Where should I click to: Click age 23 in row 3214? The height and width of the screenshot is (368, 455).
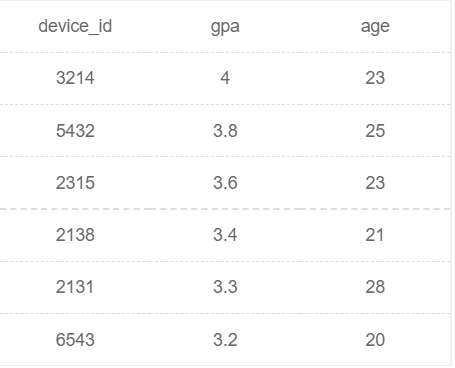pyautogui.click(x=375, y=78)
